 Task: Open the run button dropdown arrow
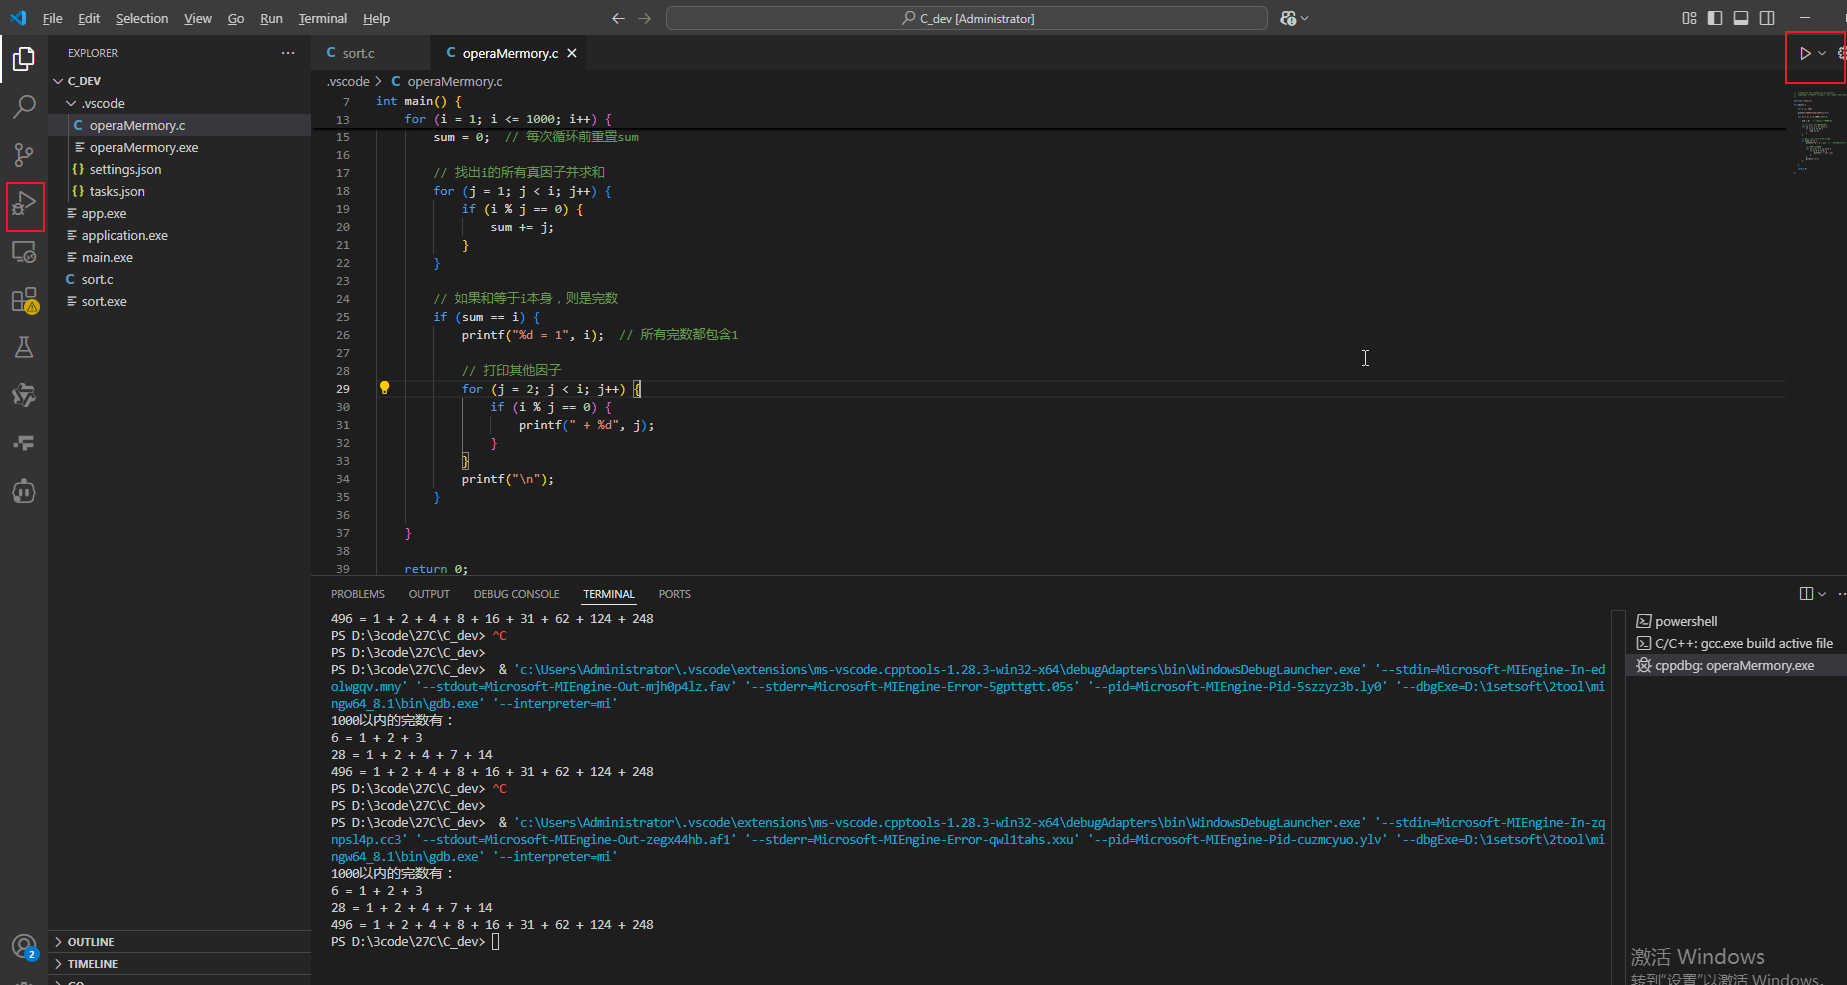tap(1822, 54)
